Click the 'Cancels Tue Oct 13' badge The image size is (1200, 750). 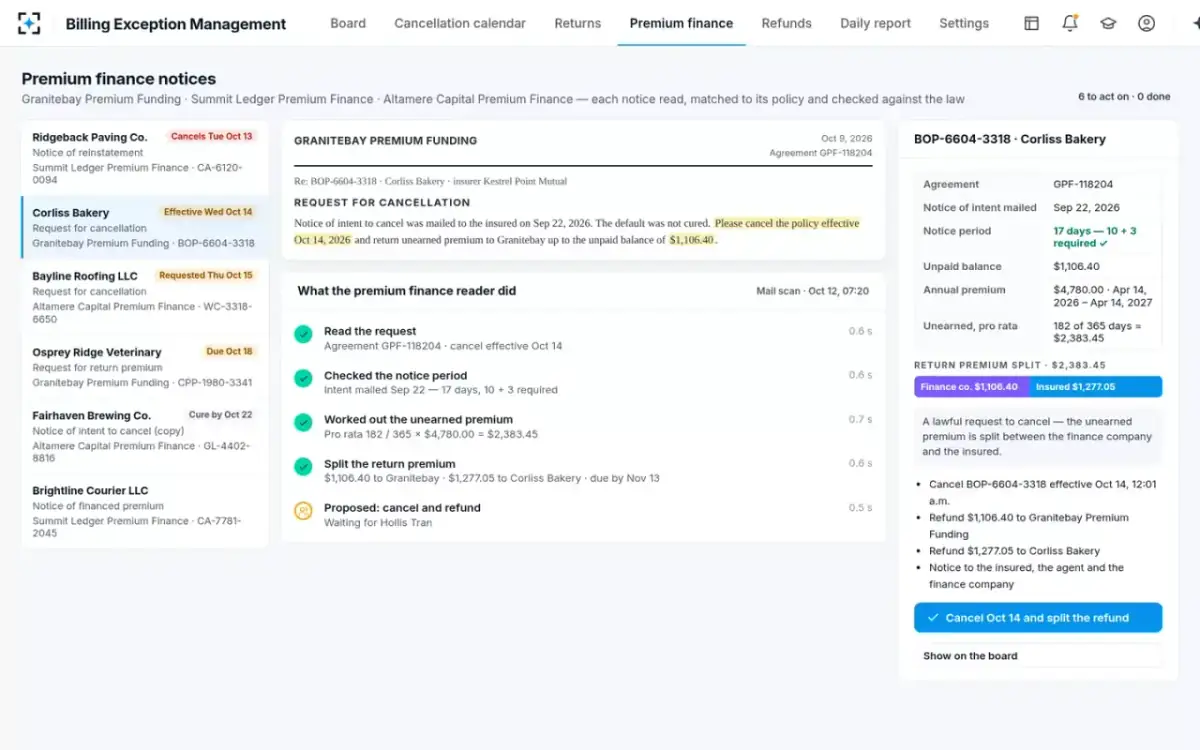pos(212,136)
